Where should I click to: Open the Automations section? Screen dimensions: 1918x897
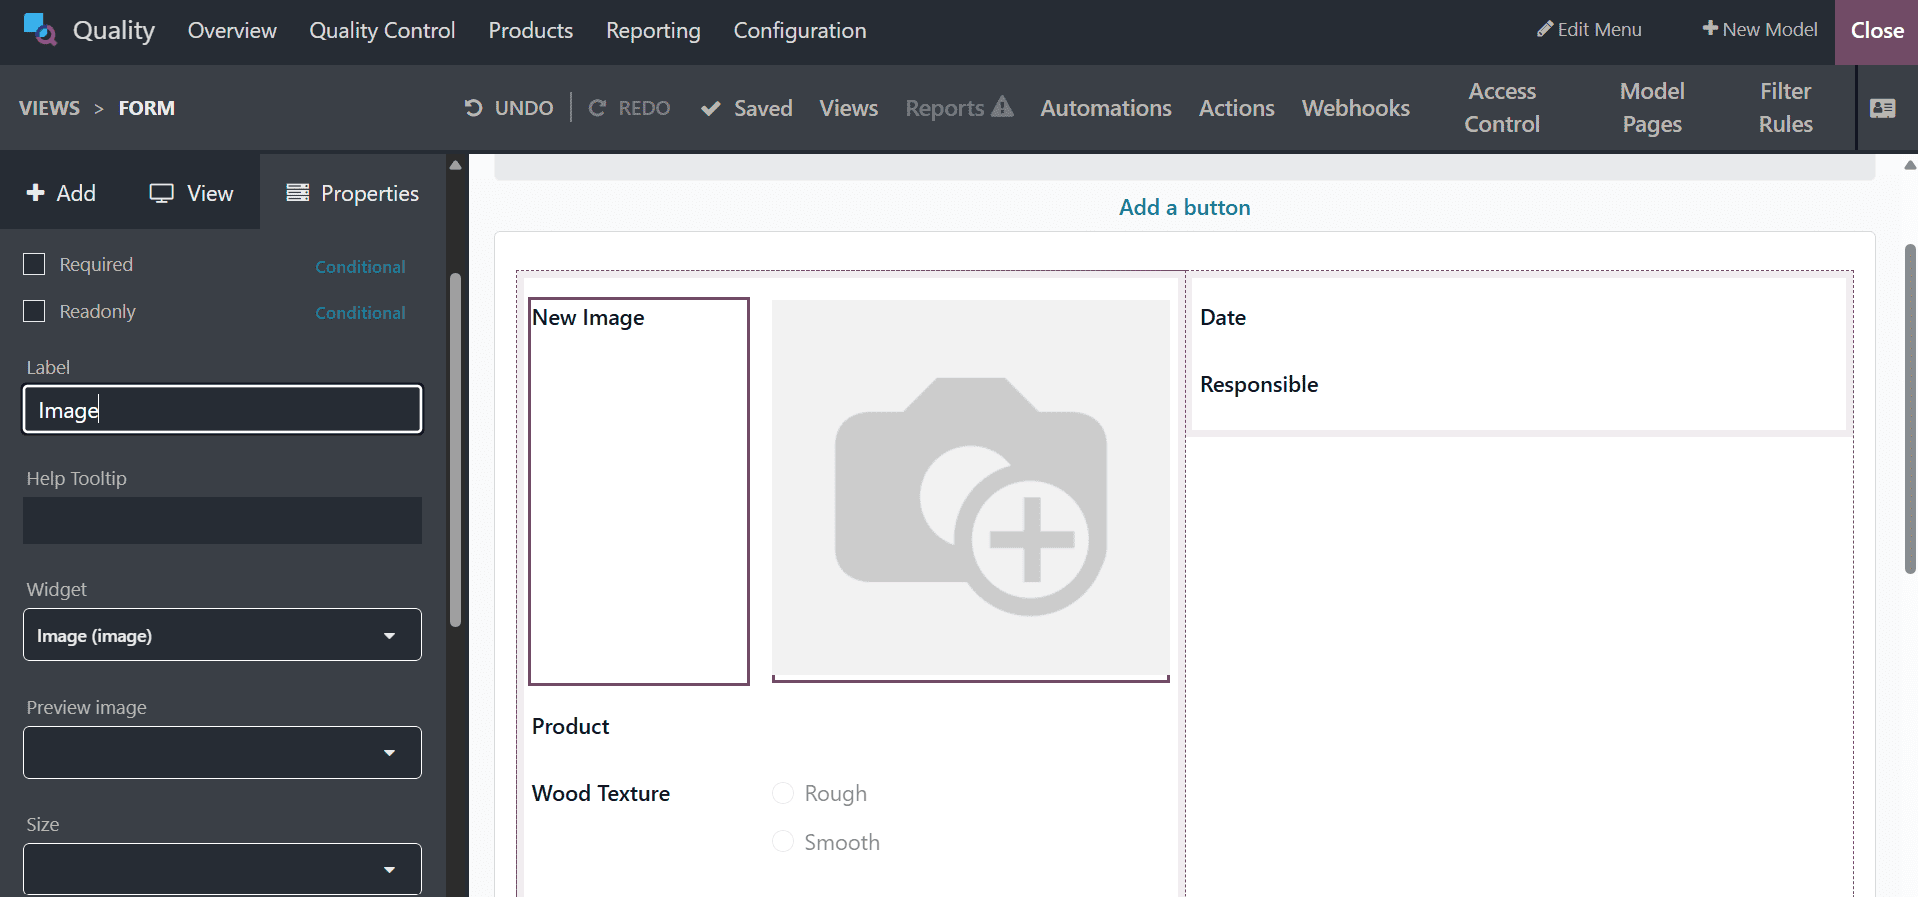coord(1106,108)
